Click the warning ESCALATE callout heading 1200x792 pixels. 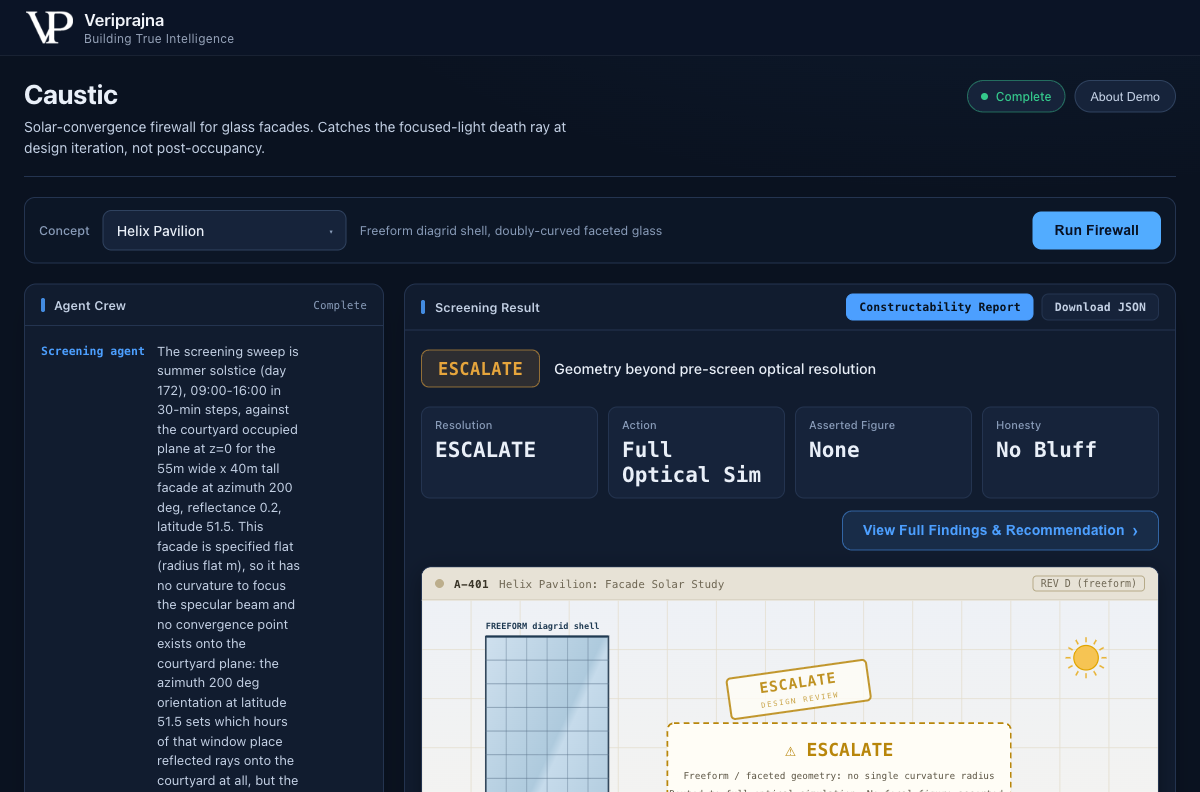click(839, 750)
